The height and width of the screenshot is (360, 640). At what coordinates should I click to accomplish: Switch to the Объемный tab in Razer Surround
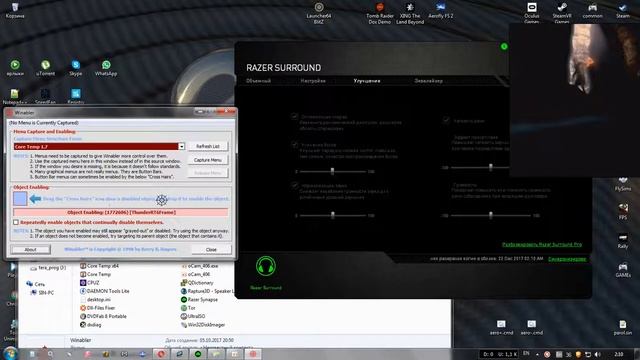tap(258, 81)
